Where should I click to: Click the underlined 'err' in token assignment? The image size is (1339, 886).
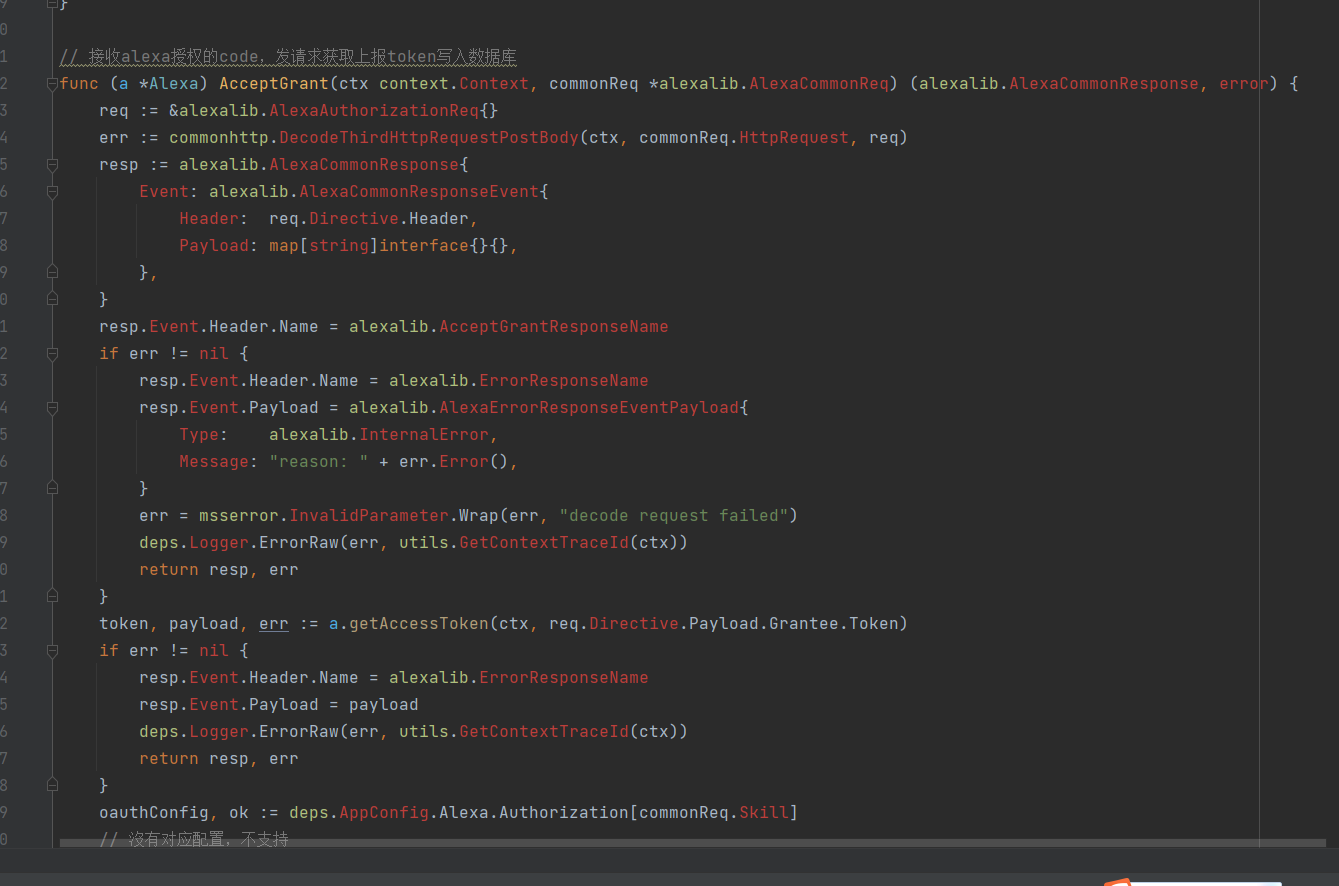coord(274,624)
